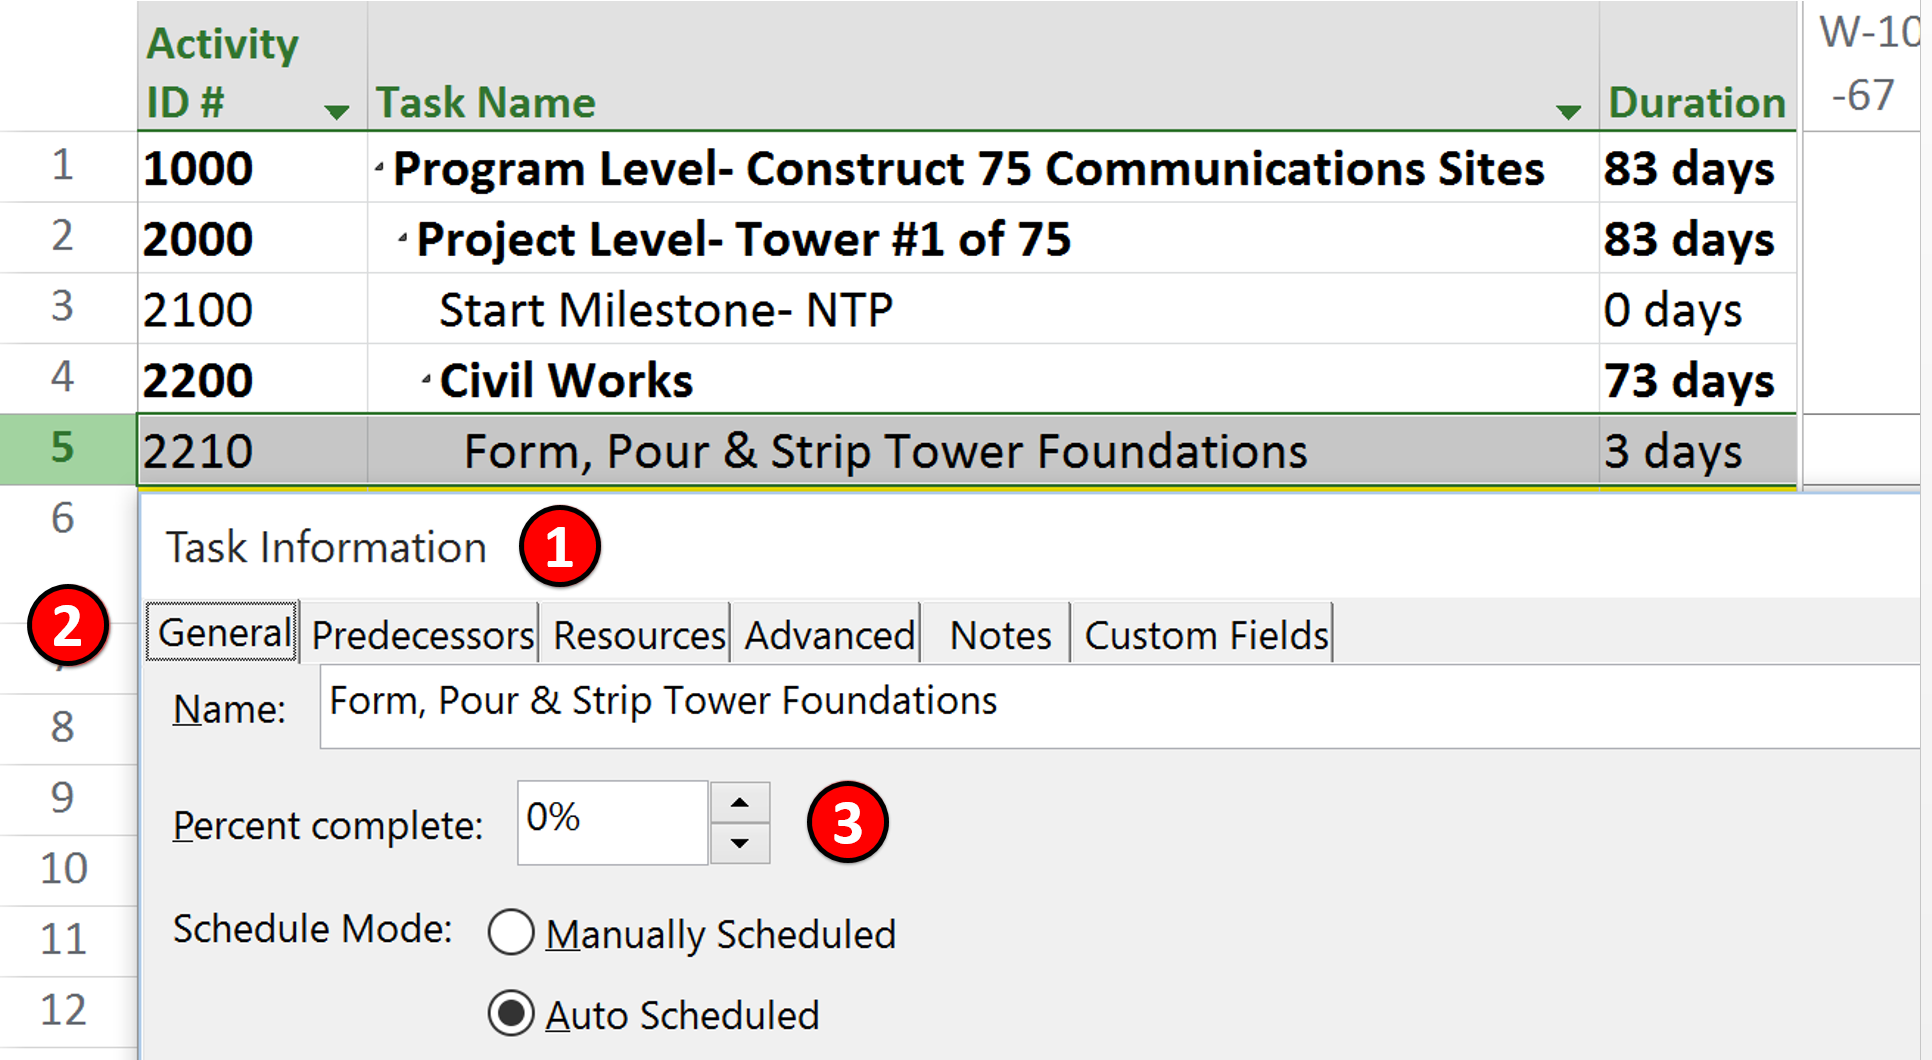The height and width of the screenshot is (1060, 1932).
Task: Open the Custom Fields tab
Action: coord(1204,634)
